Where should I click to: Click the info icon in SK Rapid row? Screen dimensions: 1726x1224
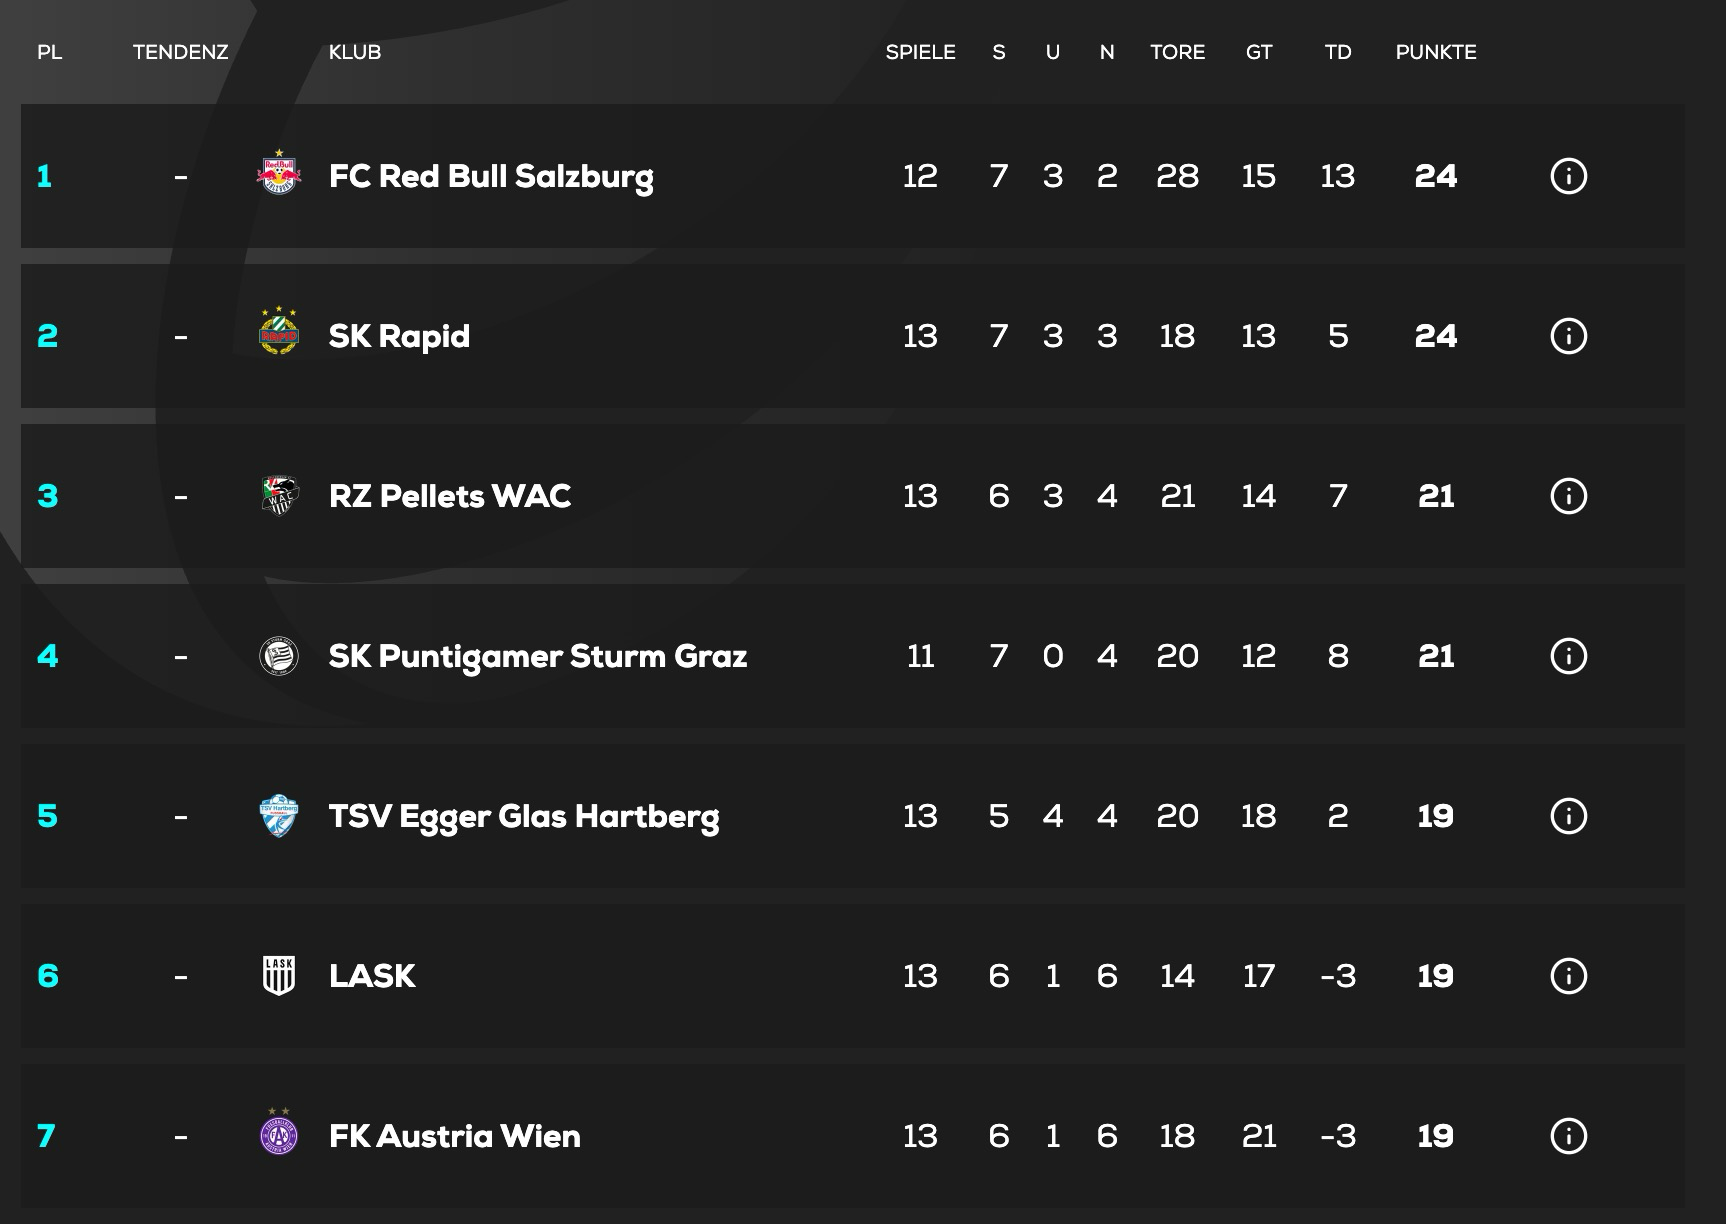1568,336
